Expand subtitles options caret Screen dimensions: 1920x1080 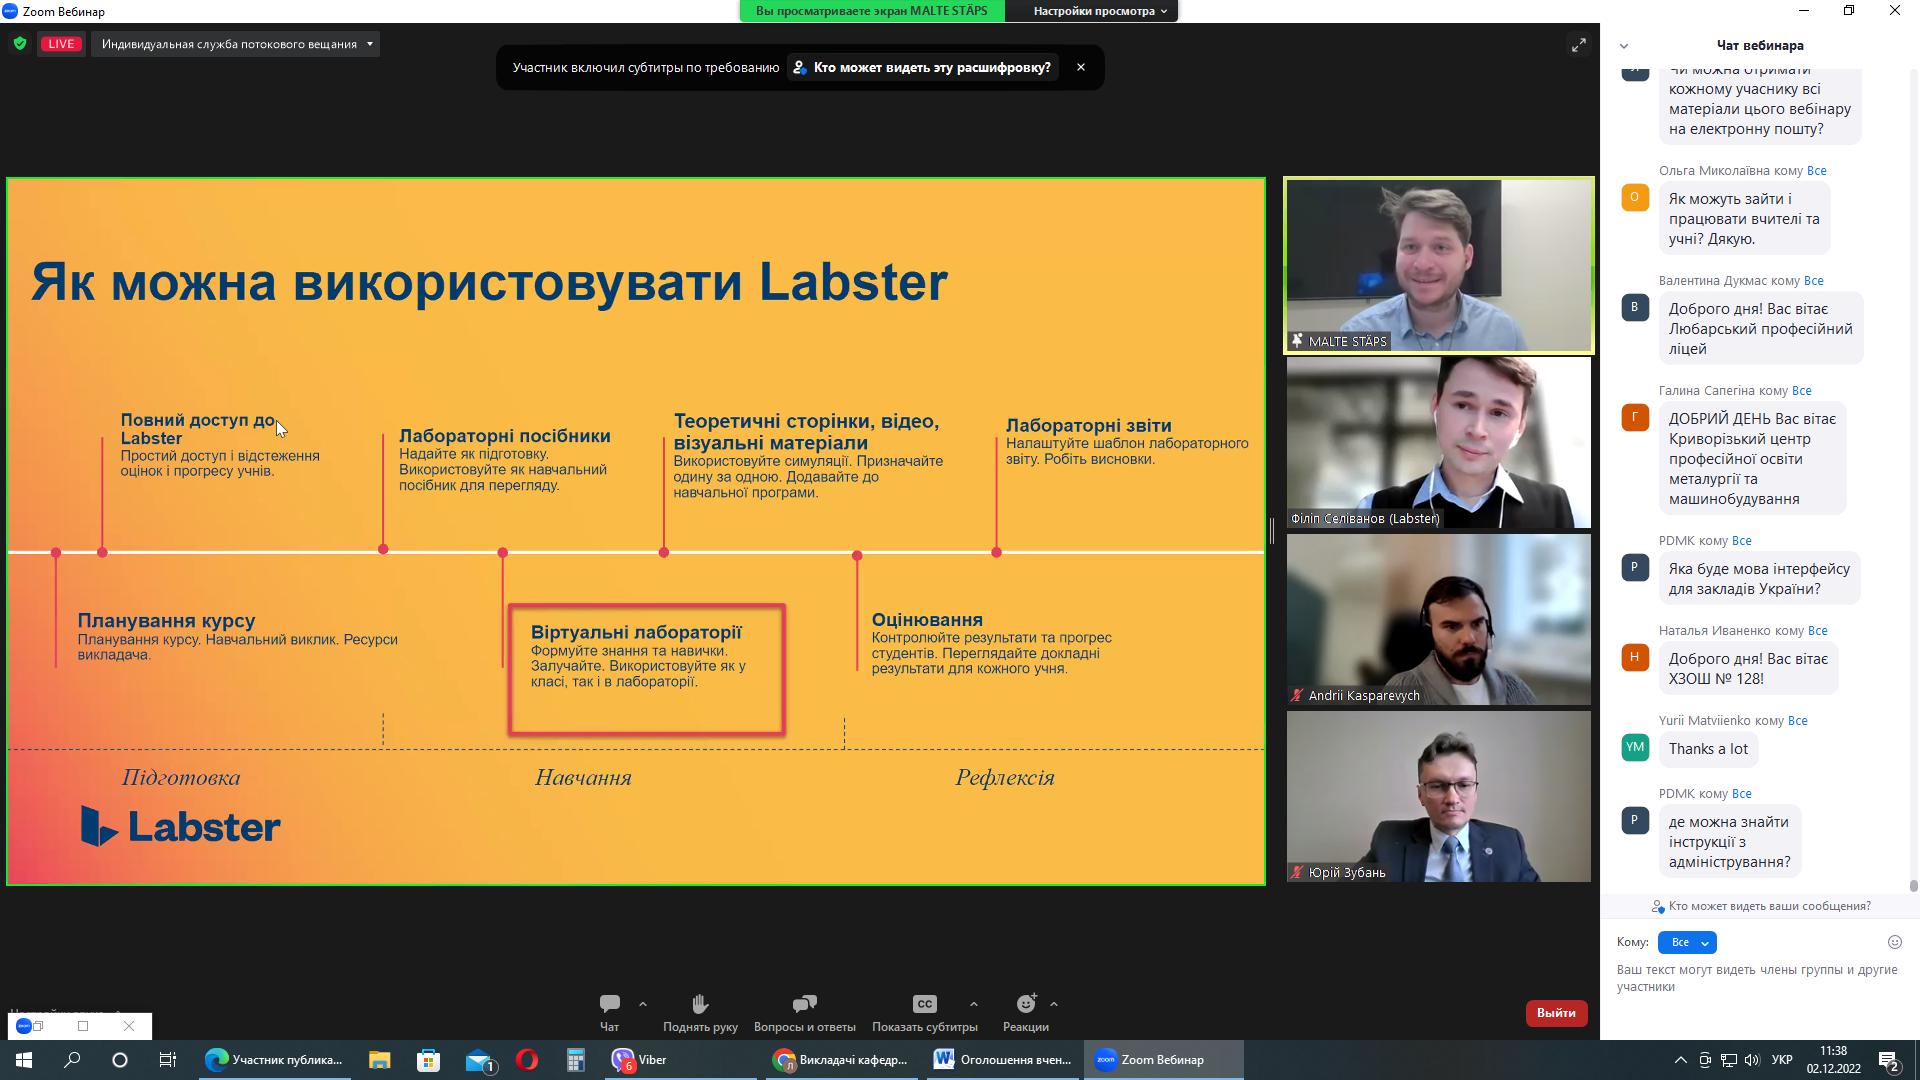973,1004
